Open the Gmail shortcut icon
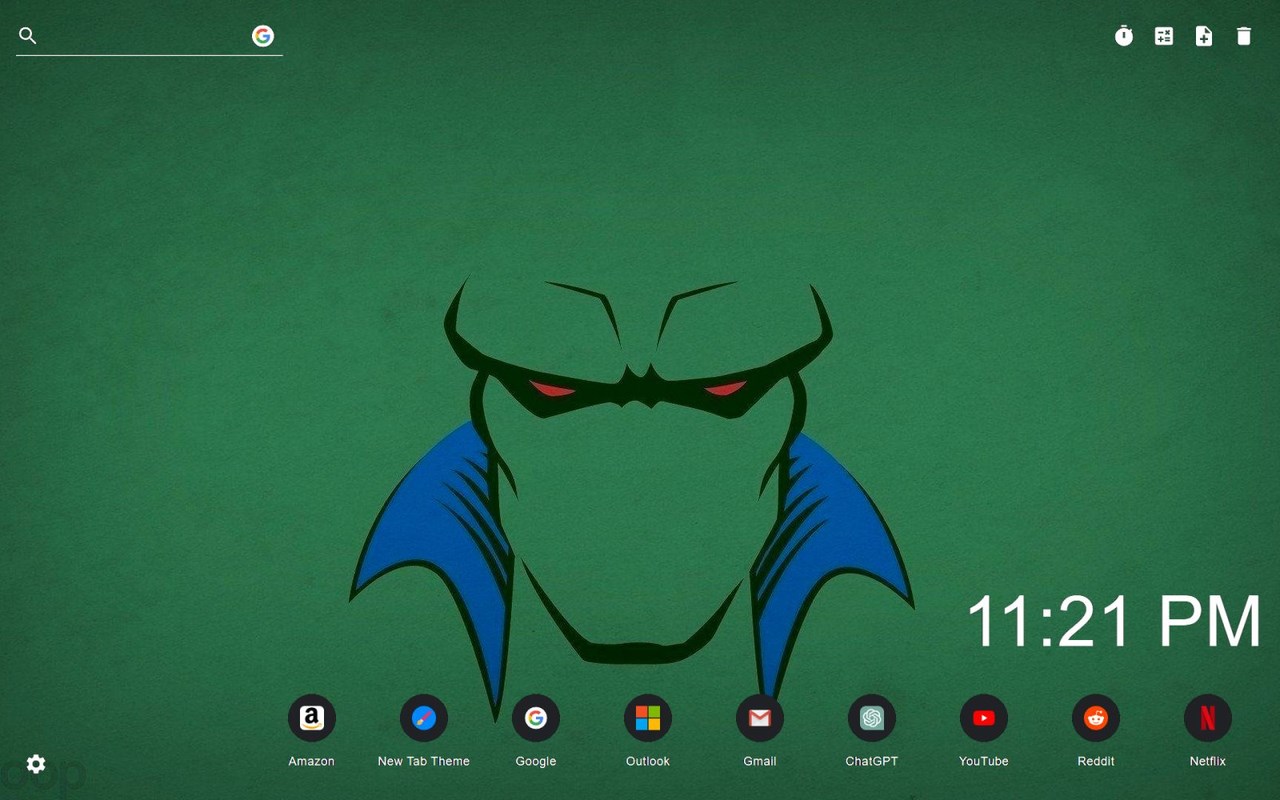Screen dimensions: 1280x800 coord(760,718)
